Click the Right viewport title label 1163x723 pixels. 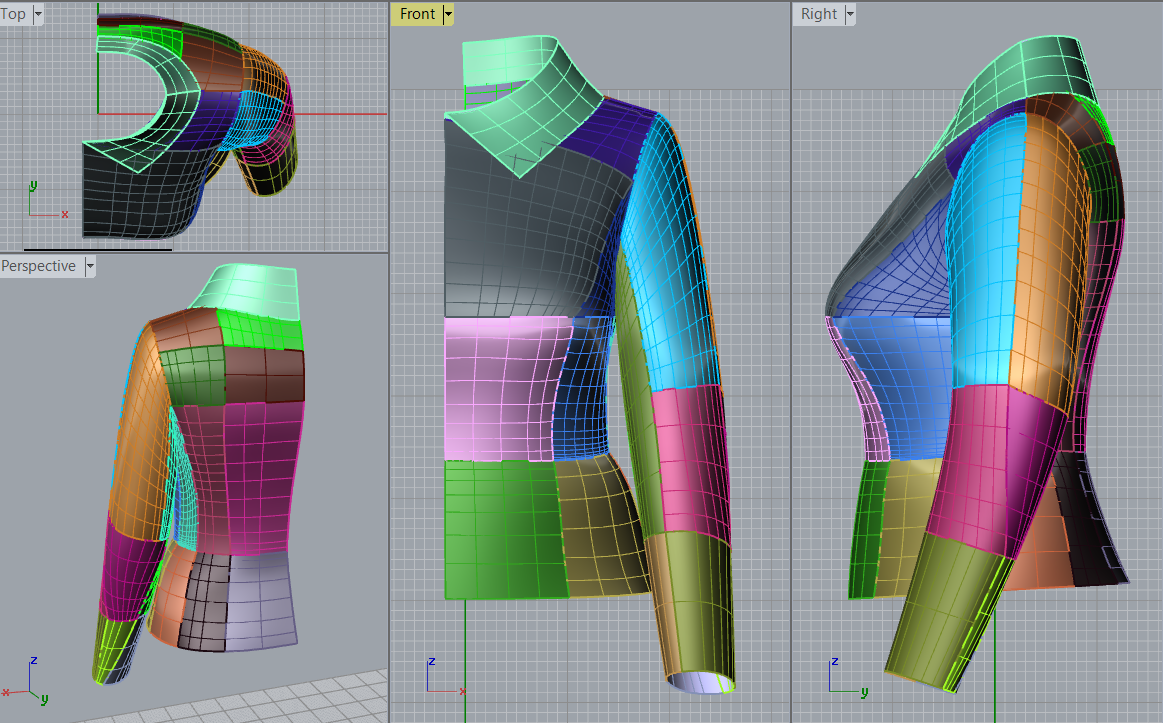[x=818, y=14]
